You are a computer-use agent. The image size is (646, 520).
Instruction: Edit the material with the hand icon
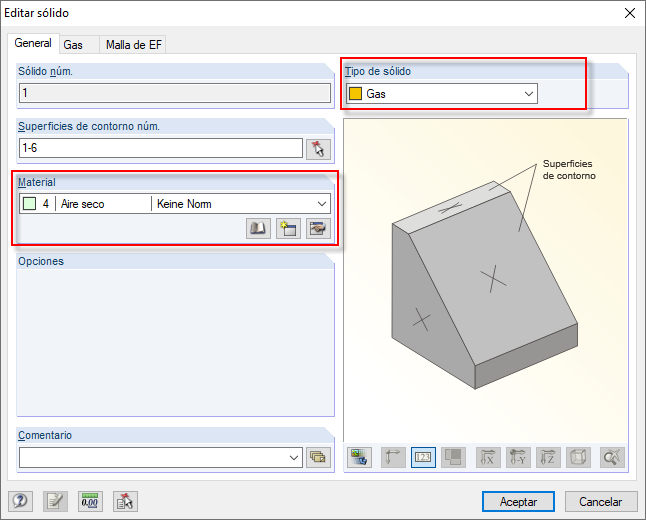coord(318,229)
